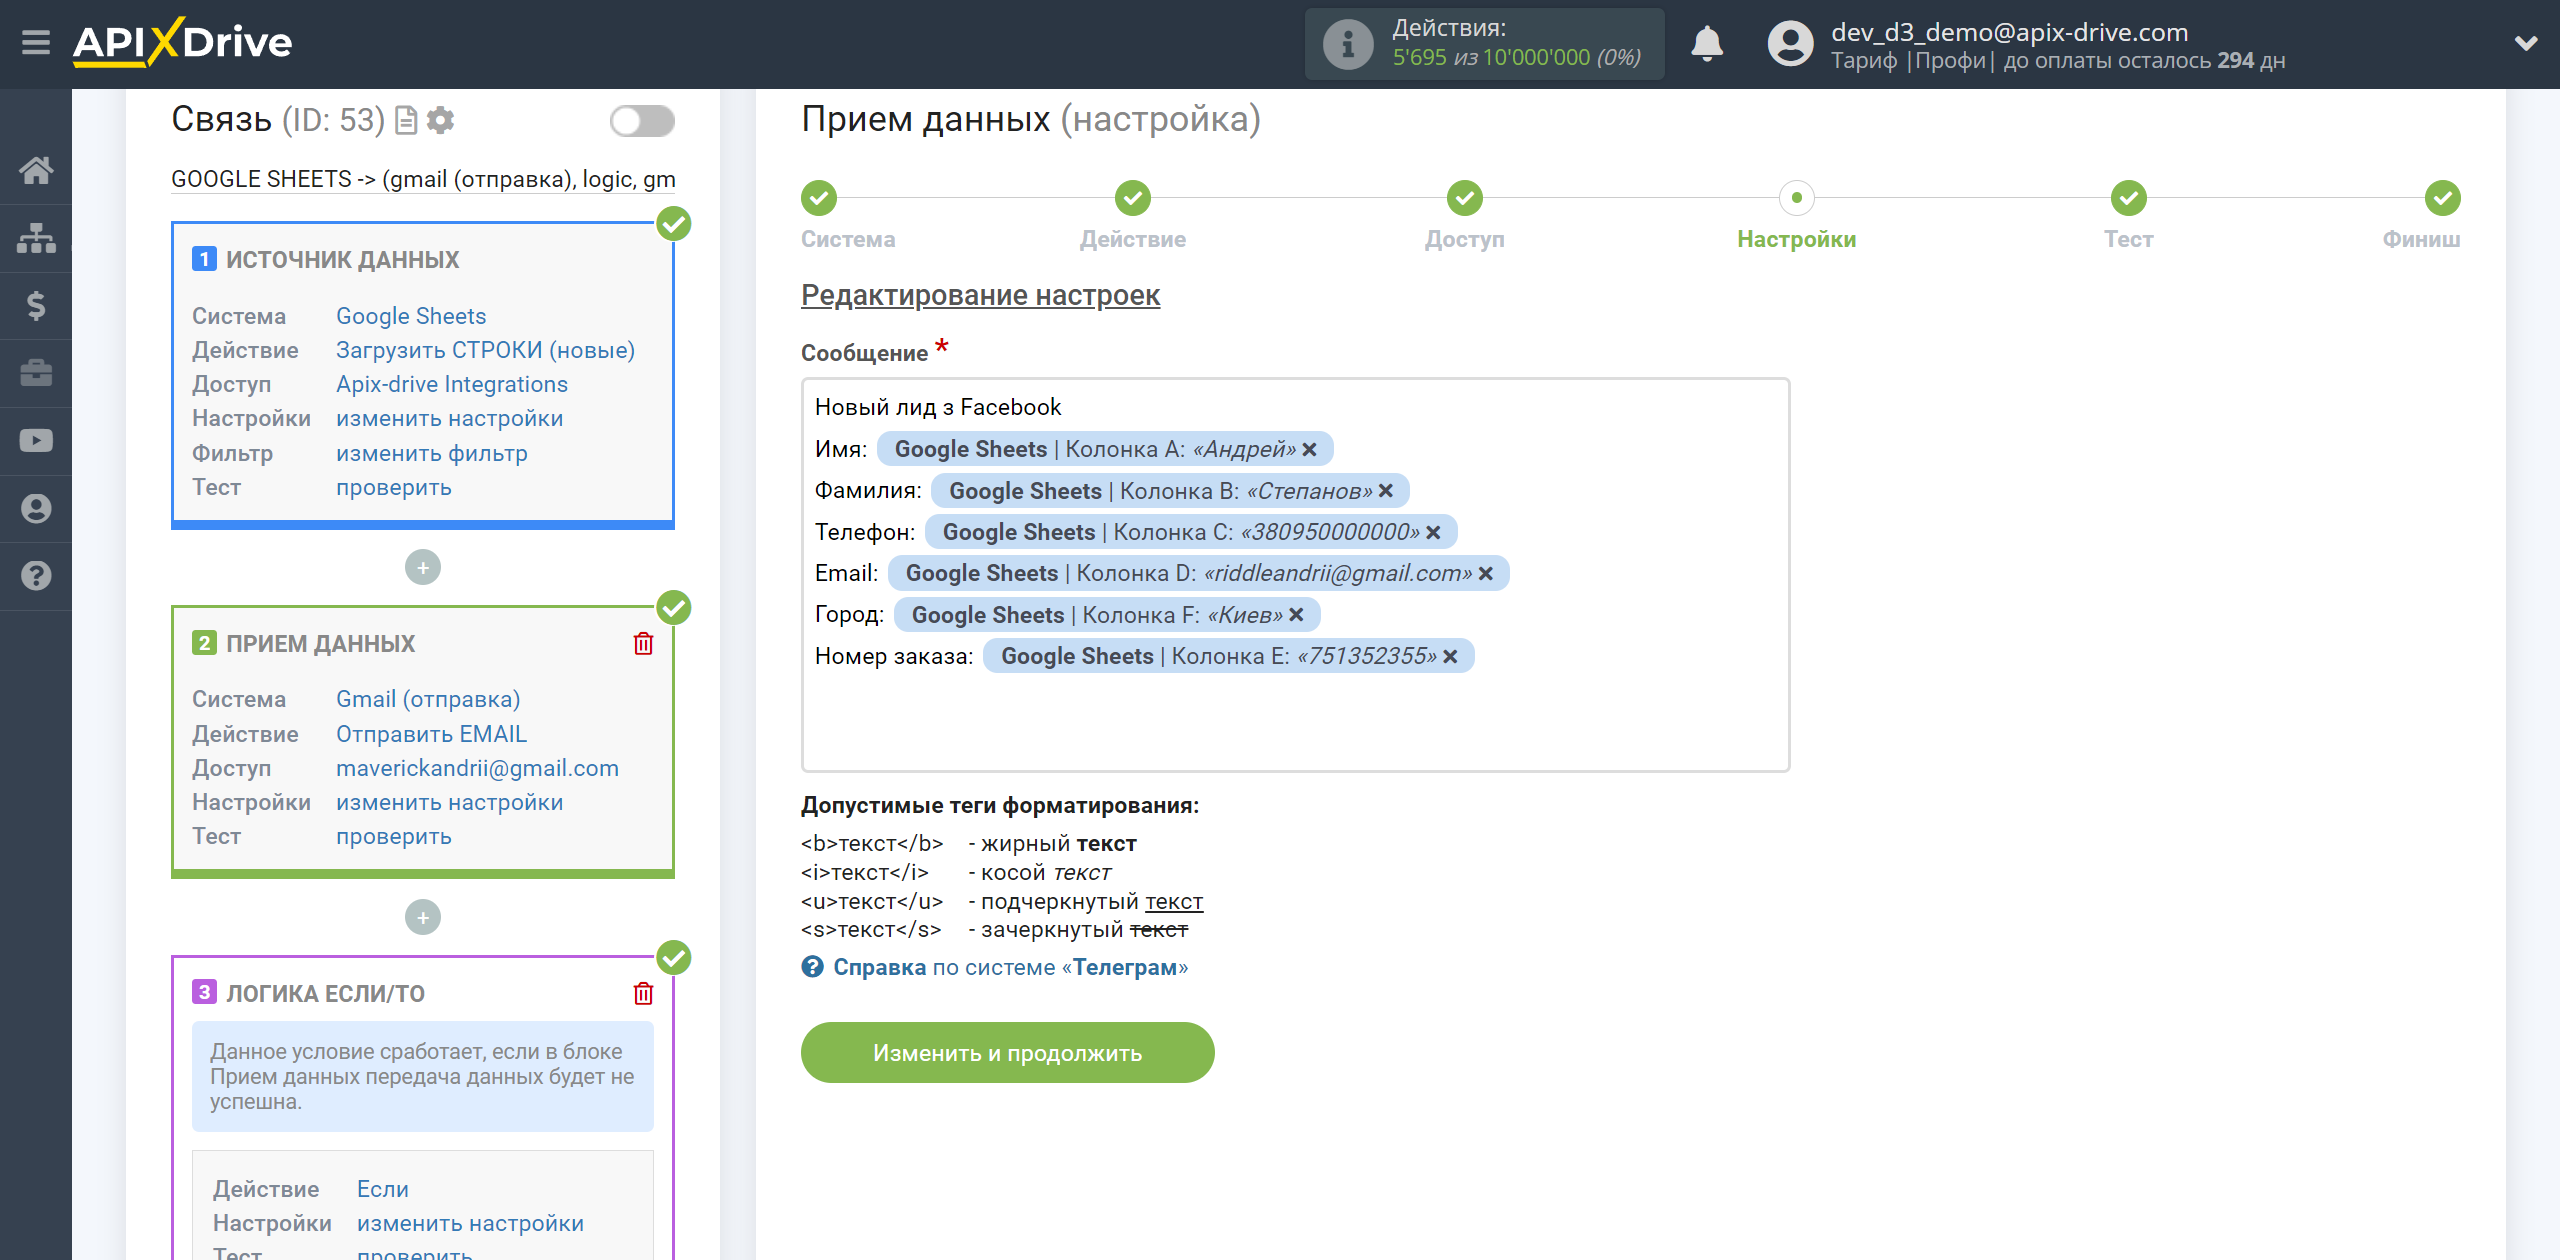Open connections sitemap sidebar icon
This screenshot has width=2560, height=1260.
(x=36, y=238)
